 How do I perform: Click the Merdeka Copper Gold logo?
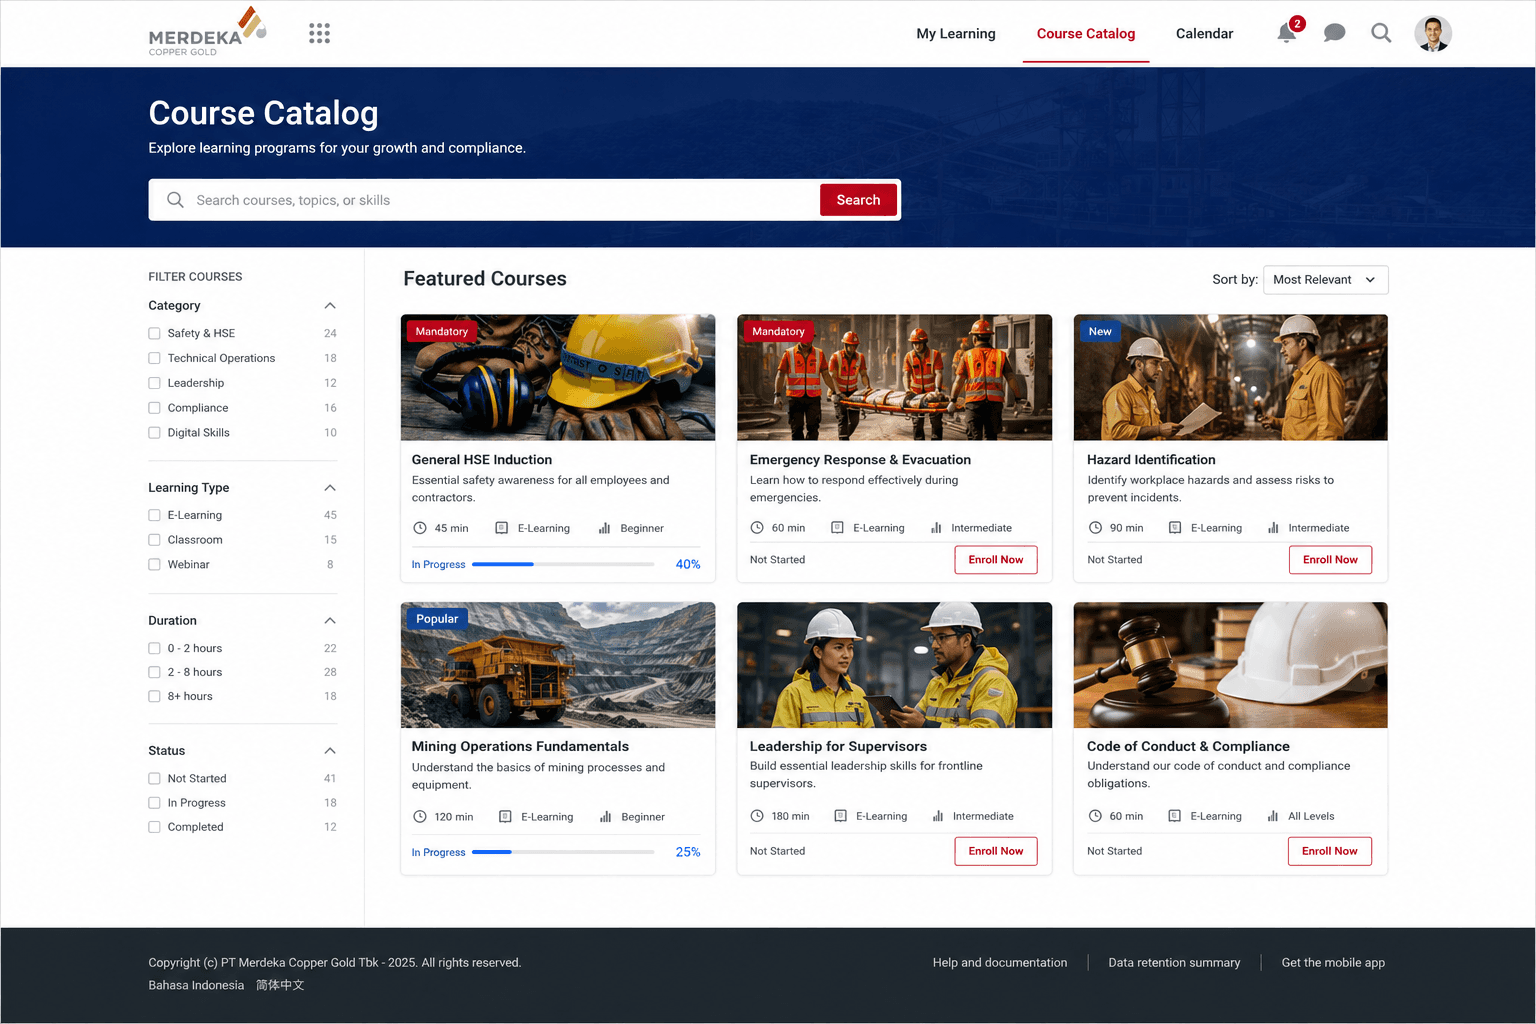click(208, 32)
